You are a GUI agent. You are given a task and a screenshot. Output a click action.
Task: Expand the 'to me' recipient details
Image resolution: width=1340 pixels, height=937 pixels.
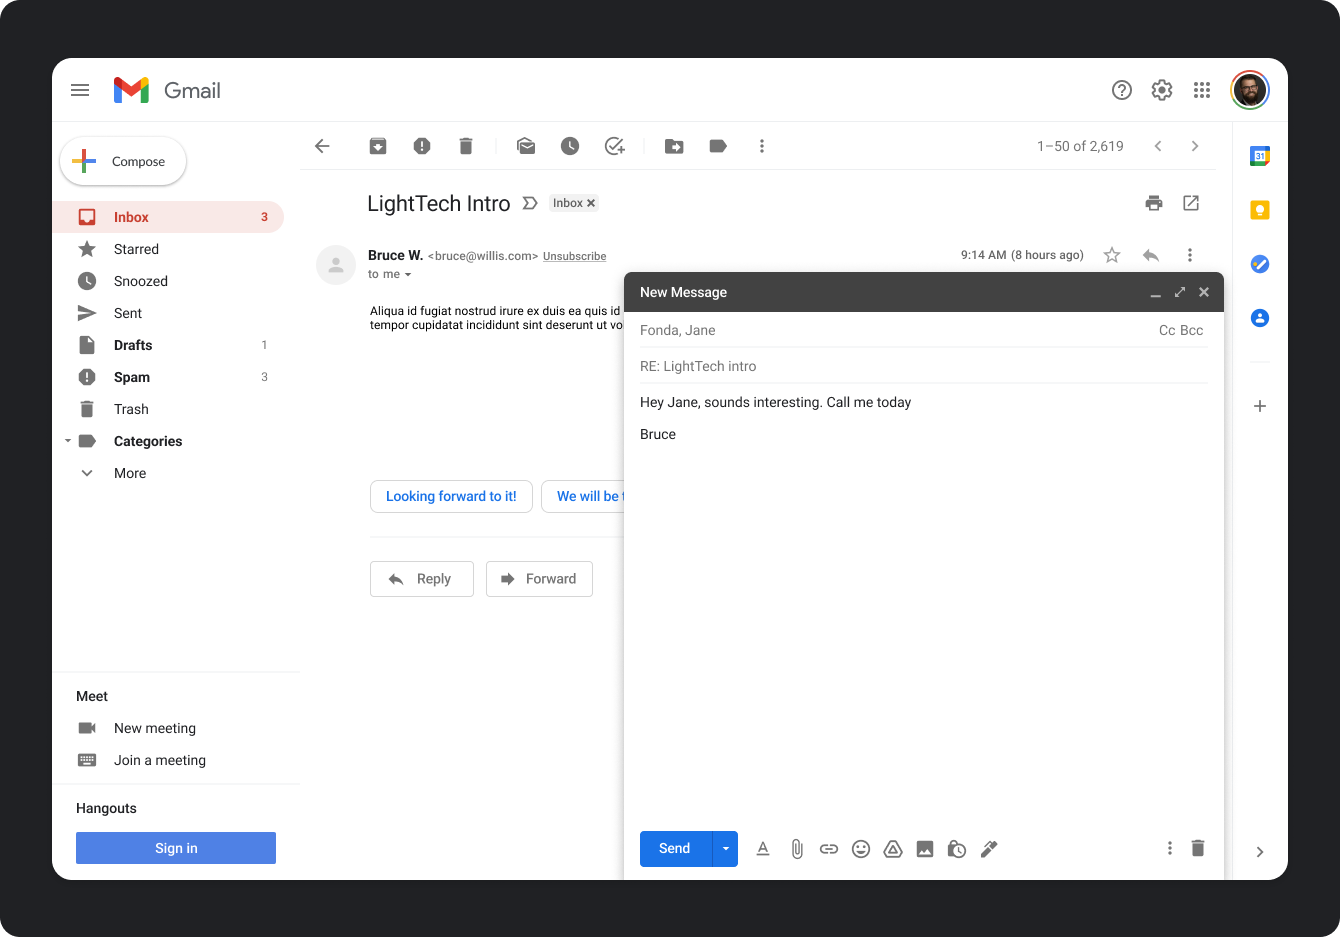pyautogui.click(x=408, y=275)
